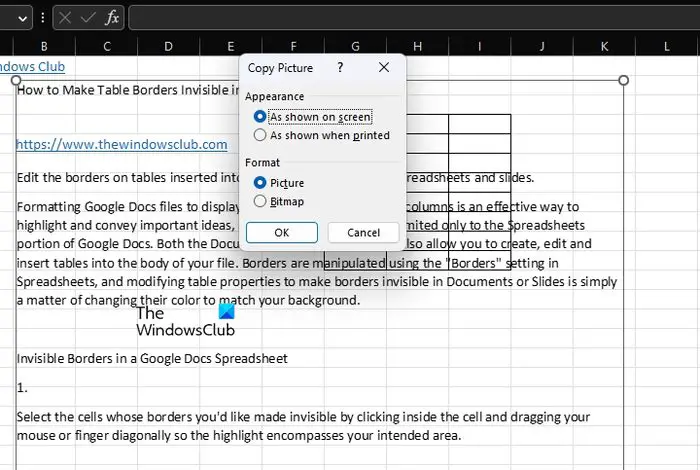Select column B header
This screenshot has height=470, width=700.
44,46
